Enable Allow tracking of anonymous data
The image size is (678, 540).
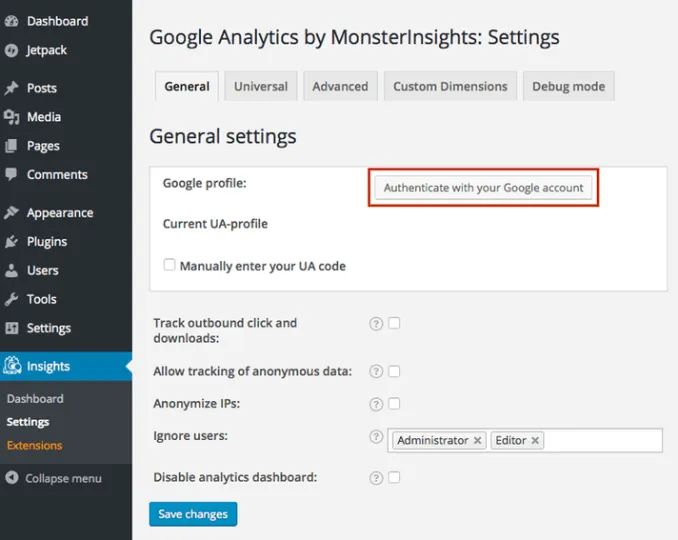click(394, 371)
